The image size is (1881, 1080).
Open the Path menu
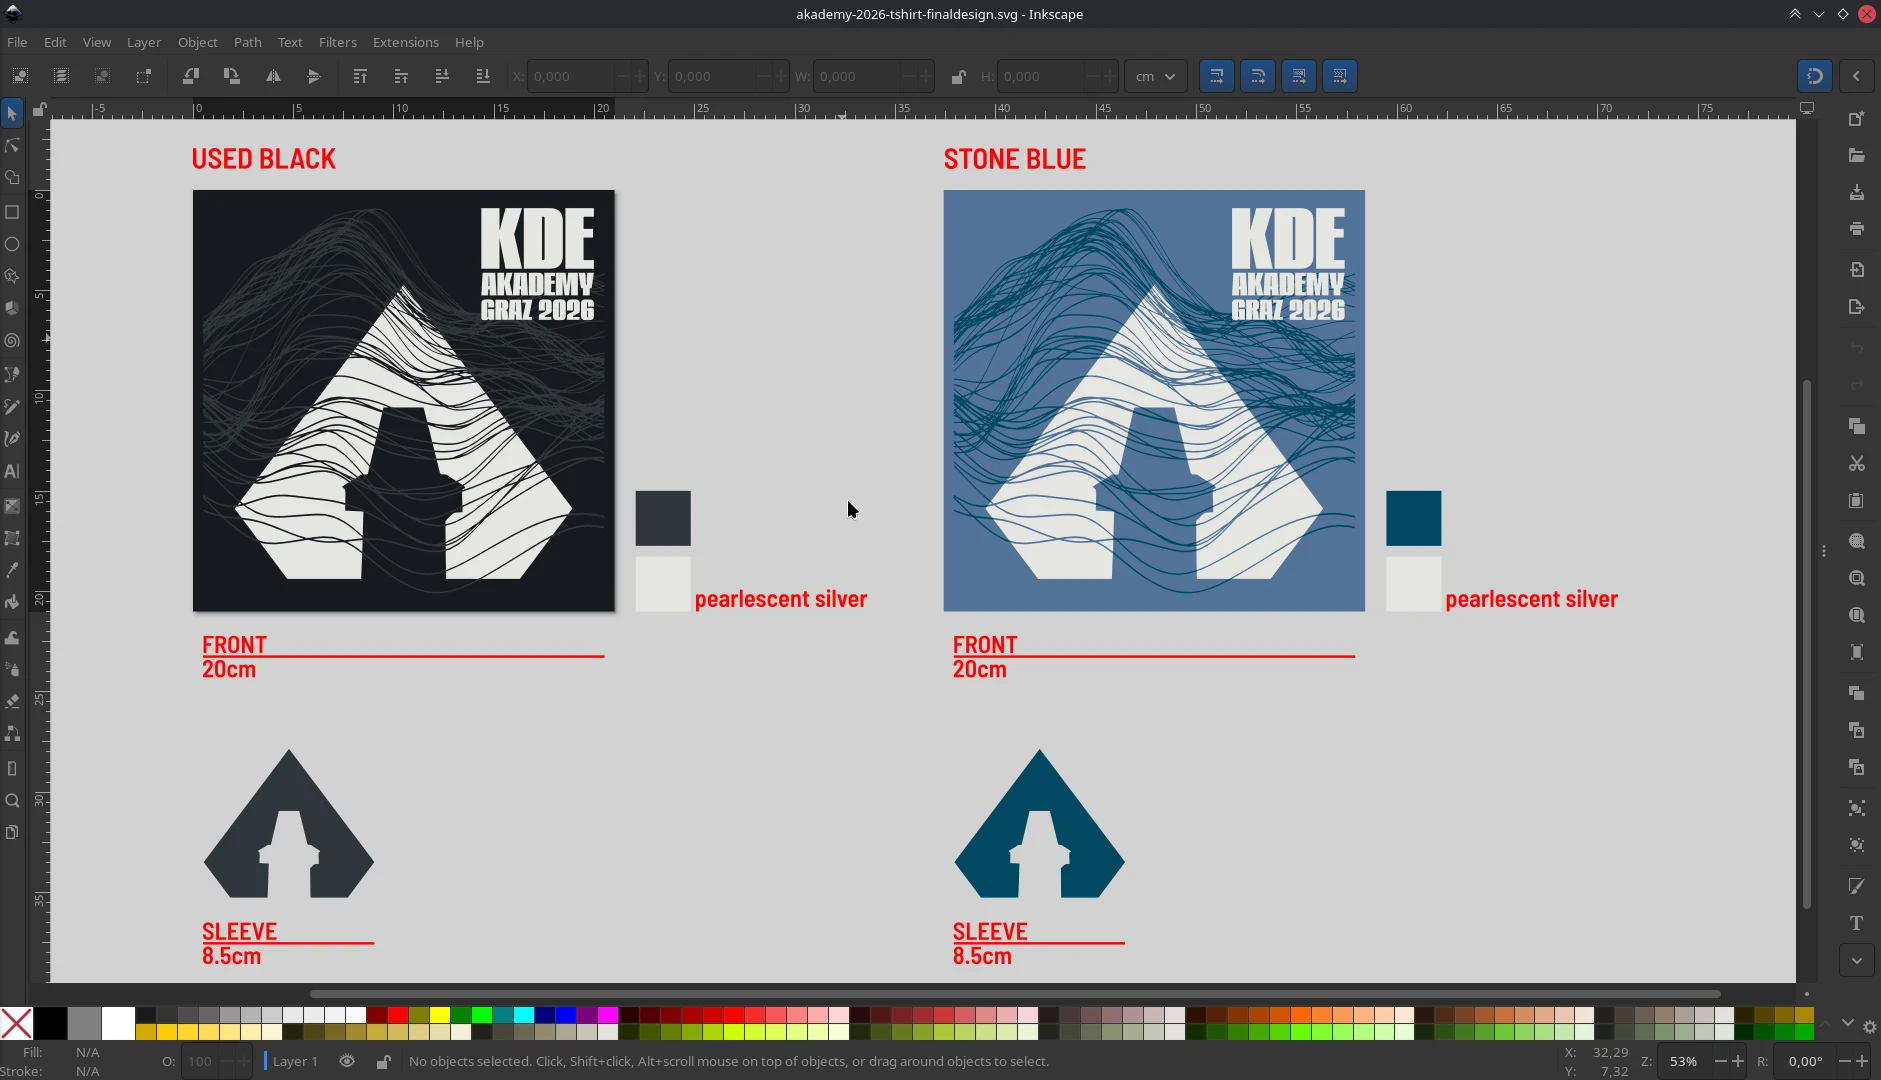click(x=247, y=42)
